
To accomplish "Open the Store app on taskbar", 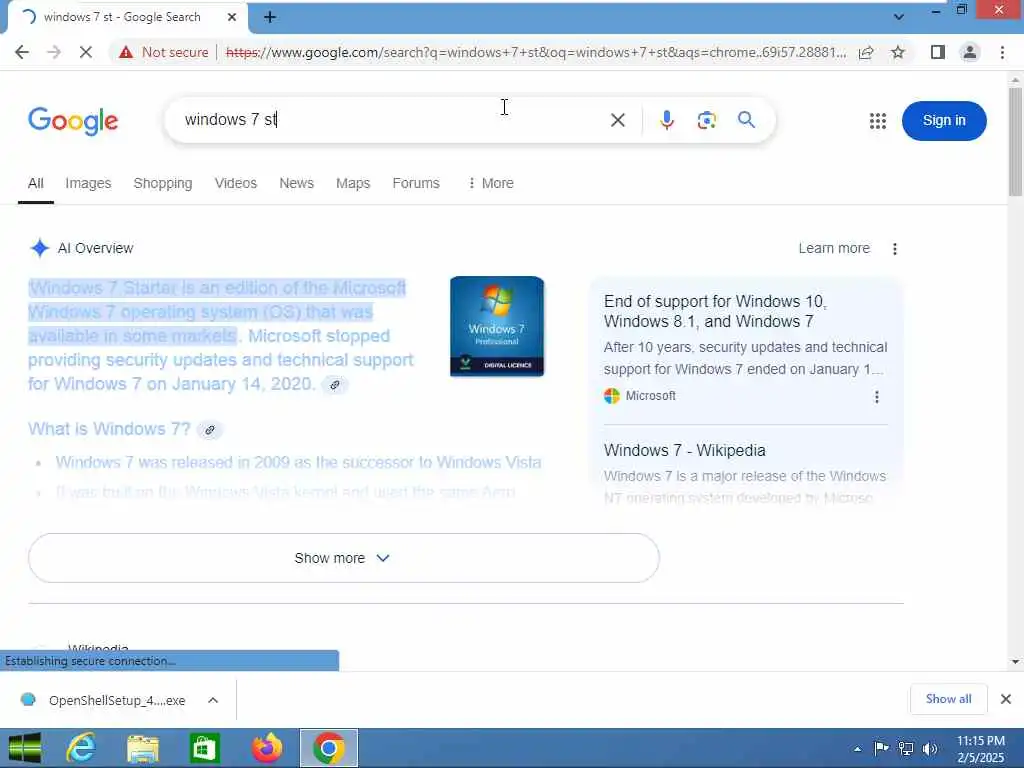I will point(204,748).
